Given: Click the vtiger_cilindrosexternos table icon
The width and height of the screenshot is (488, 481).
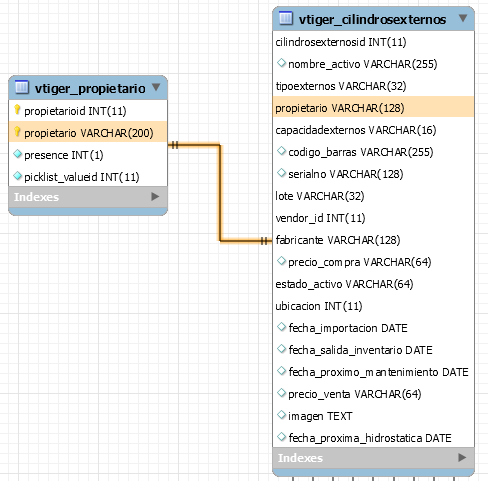Looking at the screenshot, I should [286, 18].
